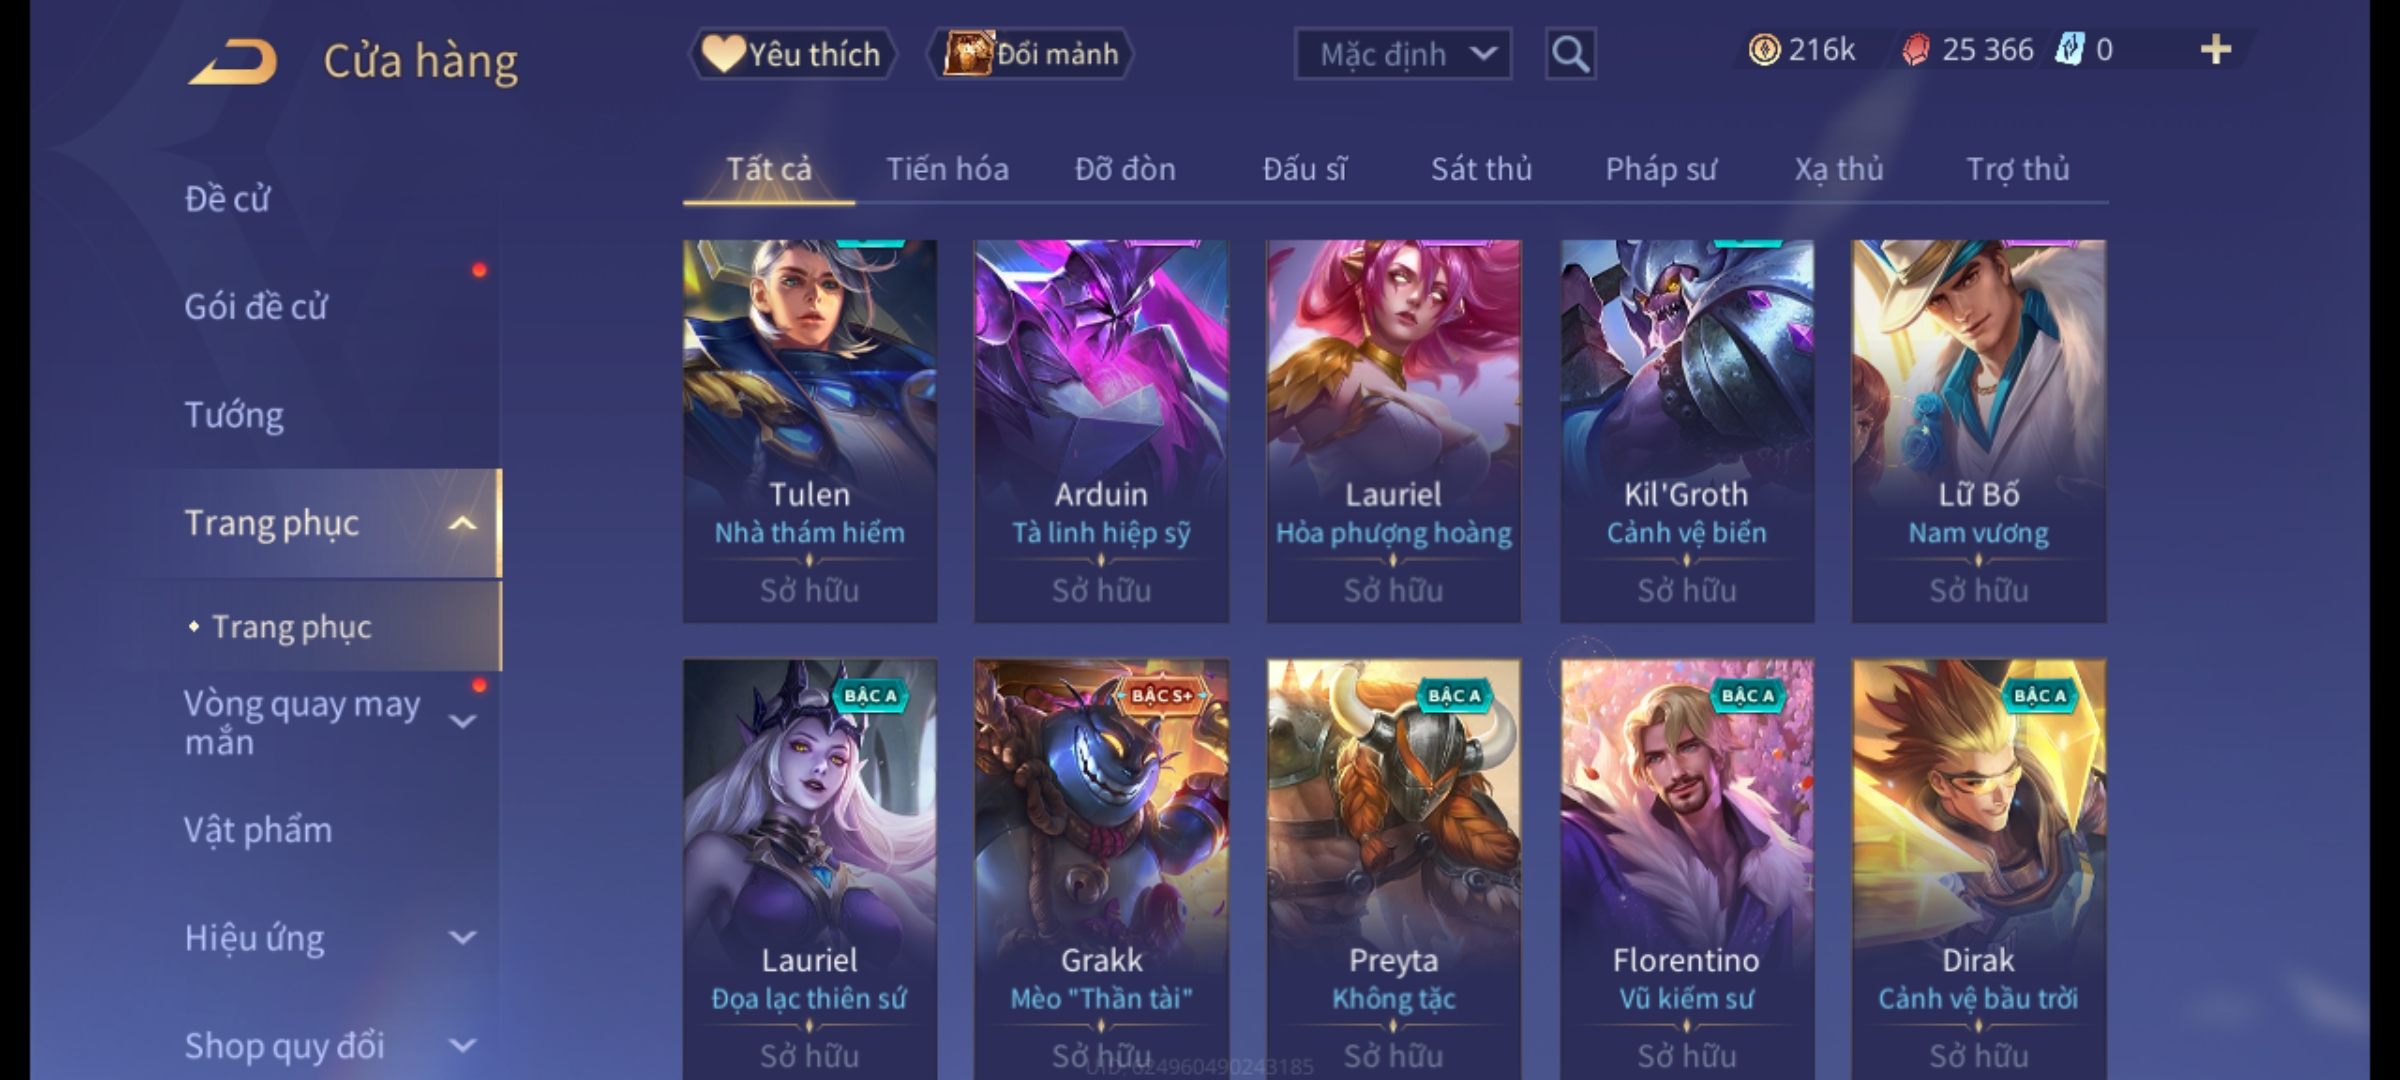Image resolution: width=2400 pixels, height=1080 pixels.
Task: Open Gói đề cử in sidebar
Action: tap(255, 307)
